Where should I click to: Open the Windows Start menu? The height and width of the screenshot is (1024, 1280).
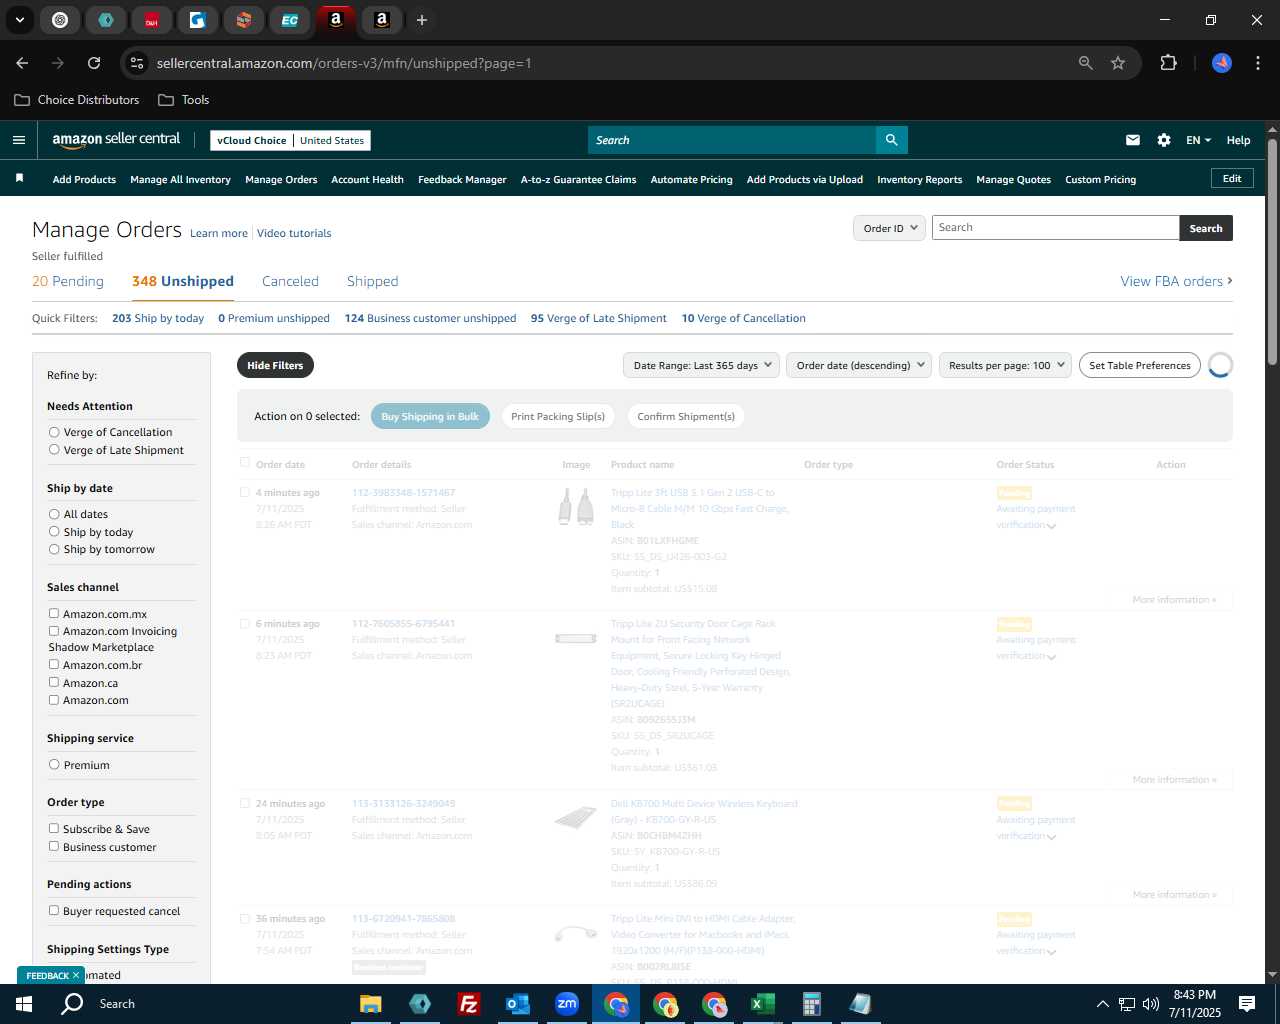(24, 1004)
